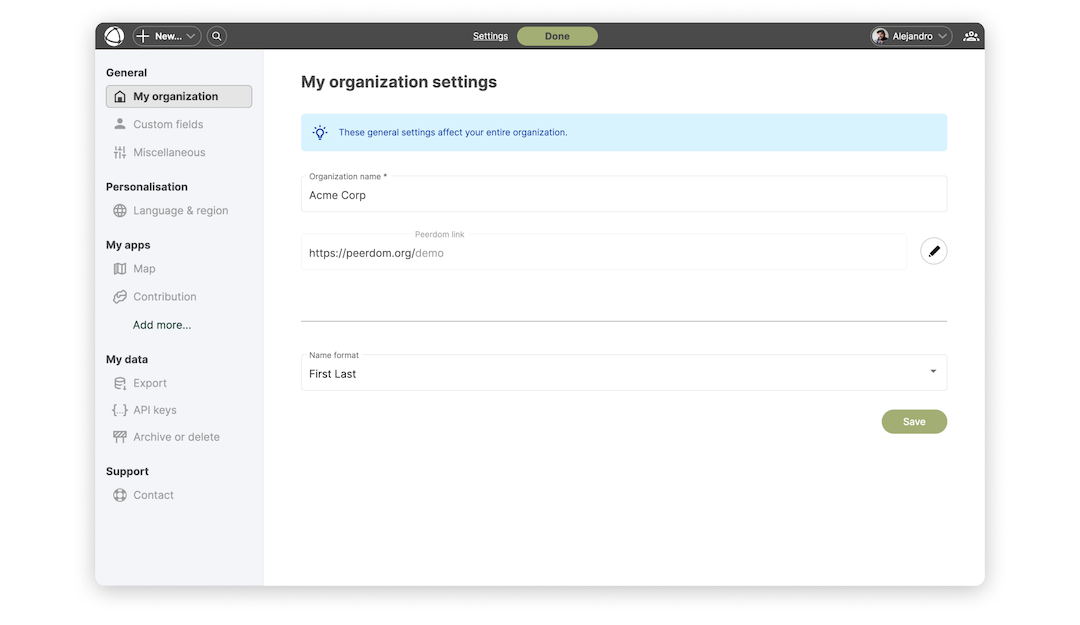Click the Map app icon in sidebar
Viewport: 1080px width, 625px height.
pos(120,269)
